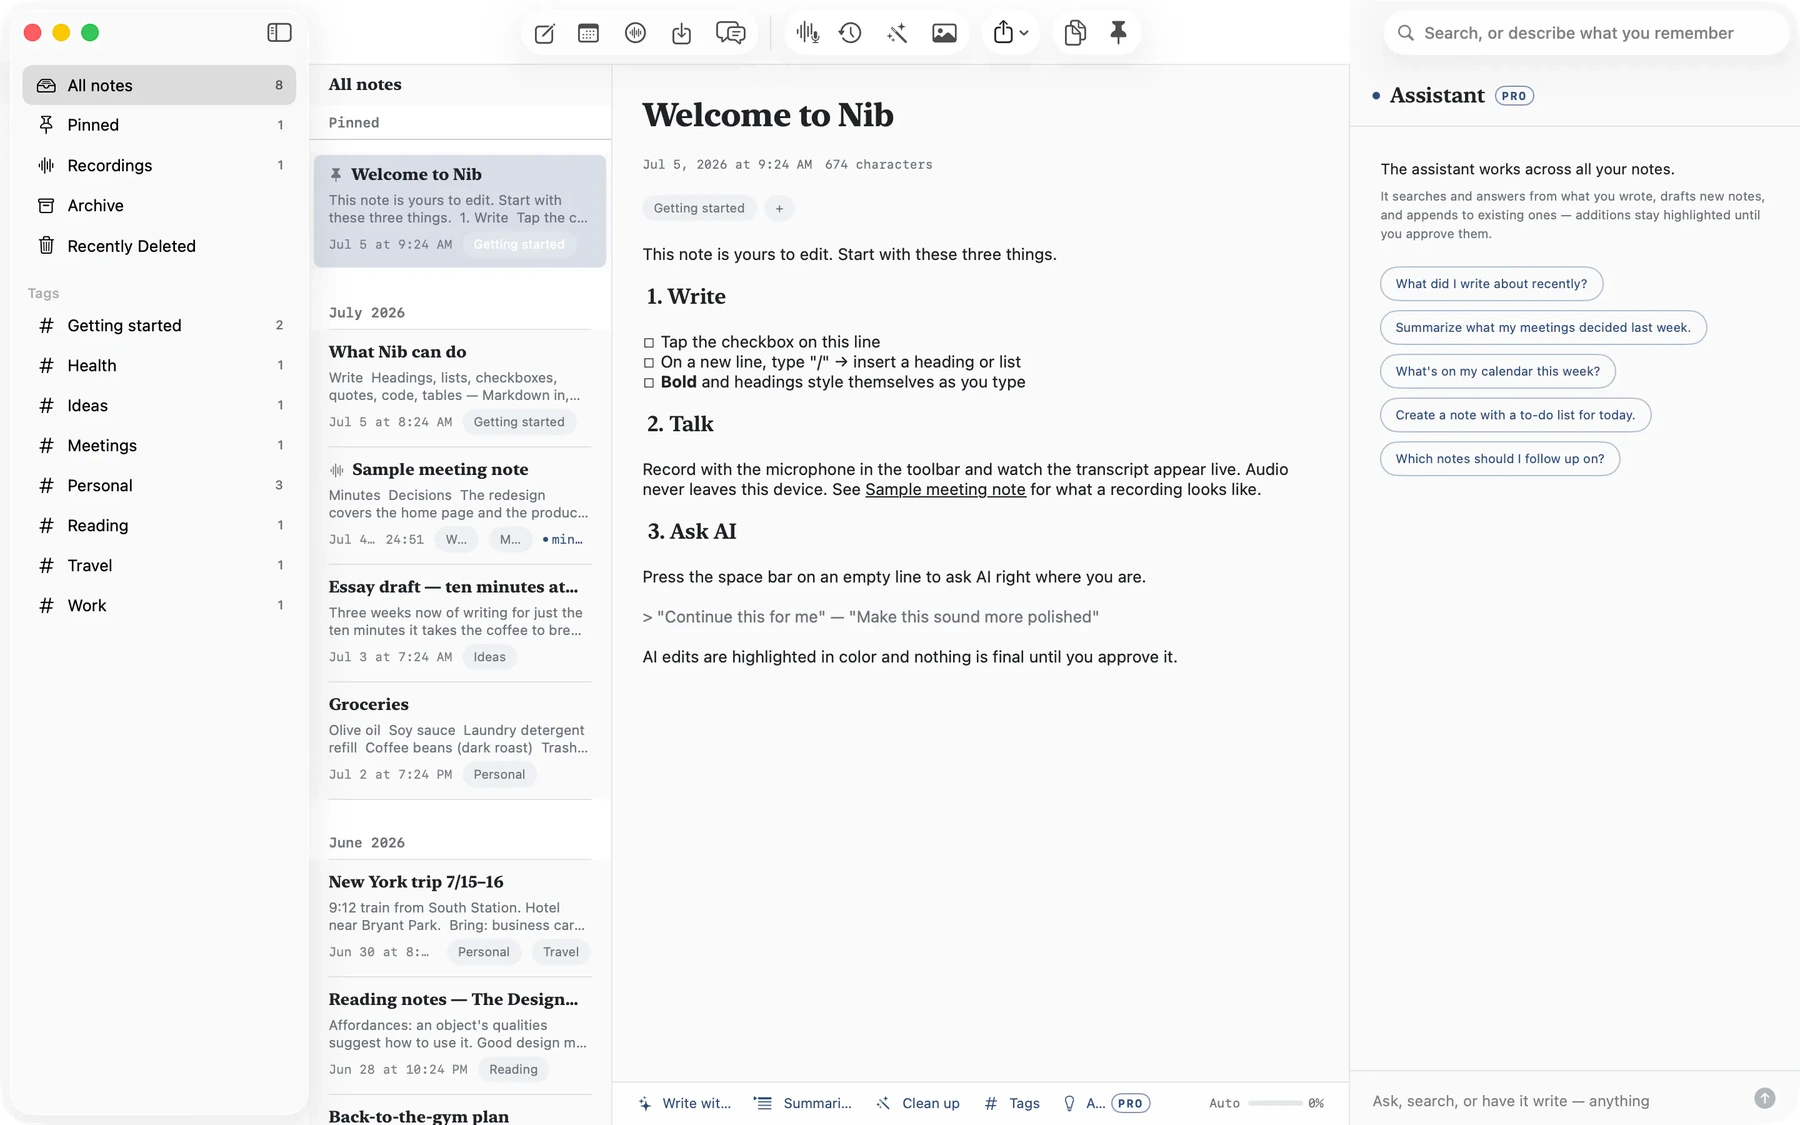Click the lightbulb PRO button in bottom bar

[x=1105, y=1103]
